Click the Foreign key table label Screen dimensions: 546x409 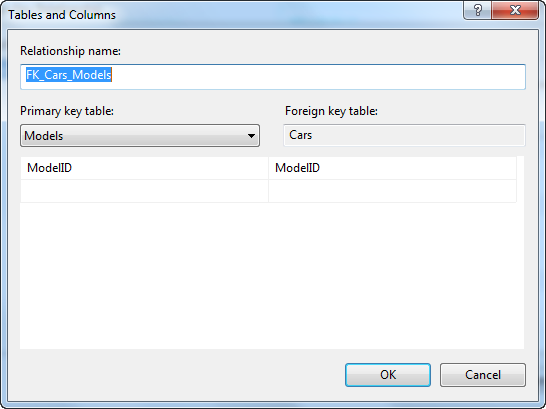pyautogui.click(x=331, y=111)
